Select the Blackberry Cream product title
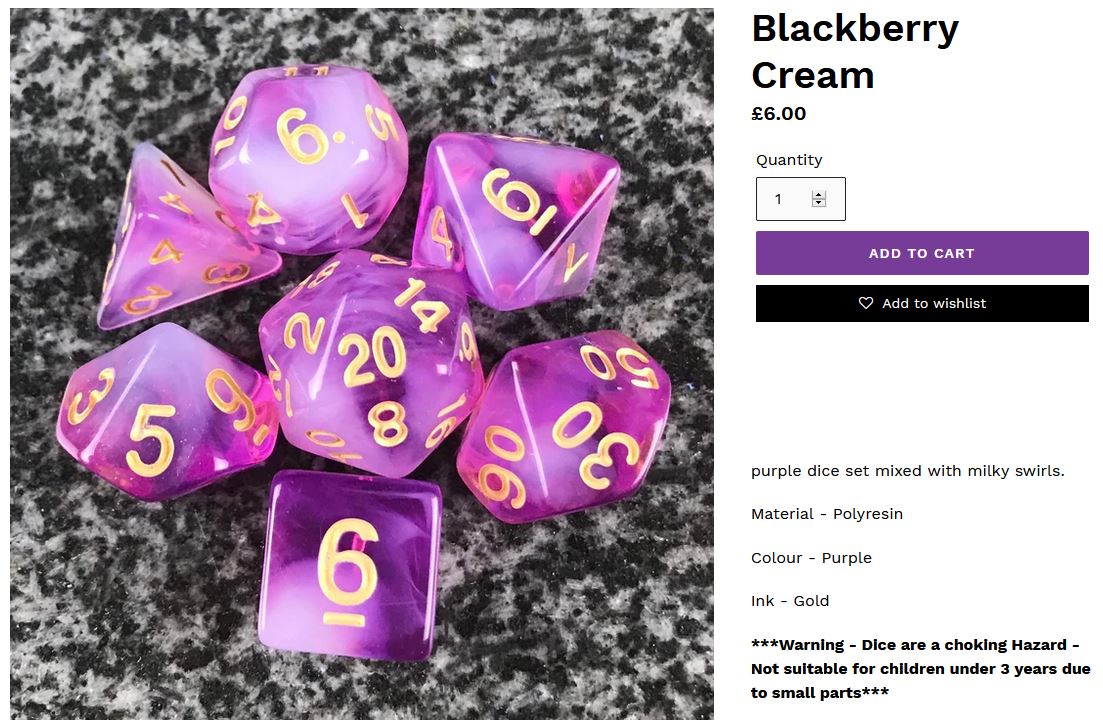1103x727 pixels. (855, 51)
